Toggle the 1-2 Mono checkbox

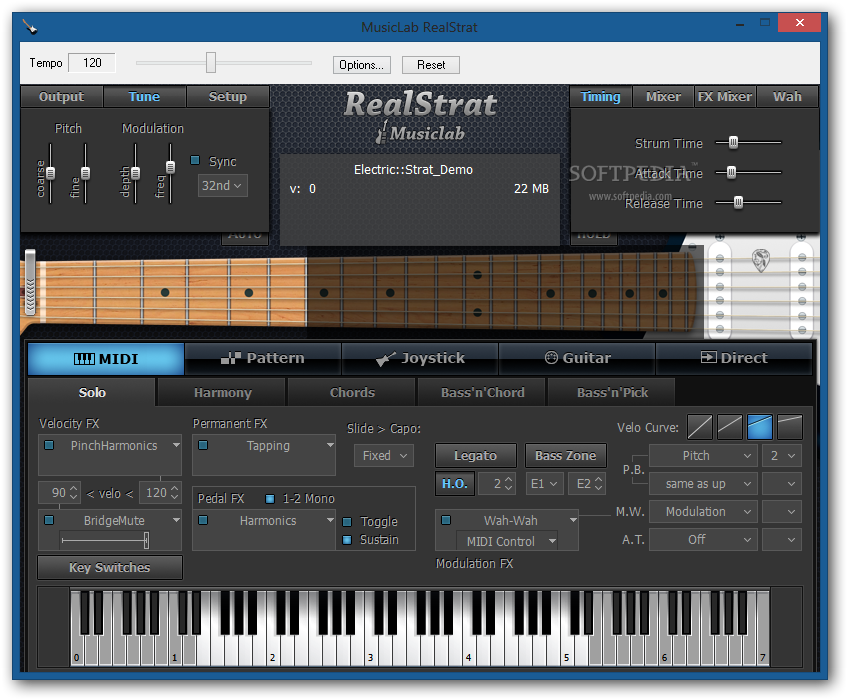click(270, 499)
